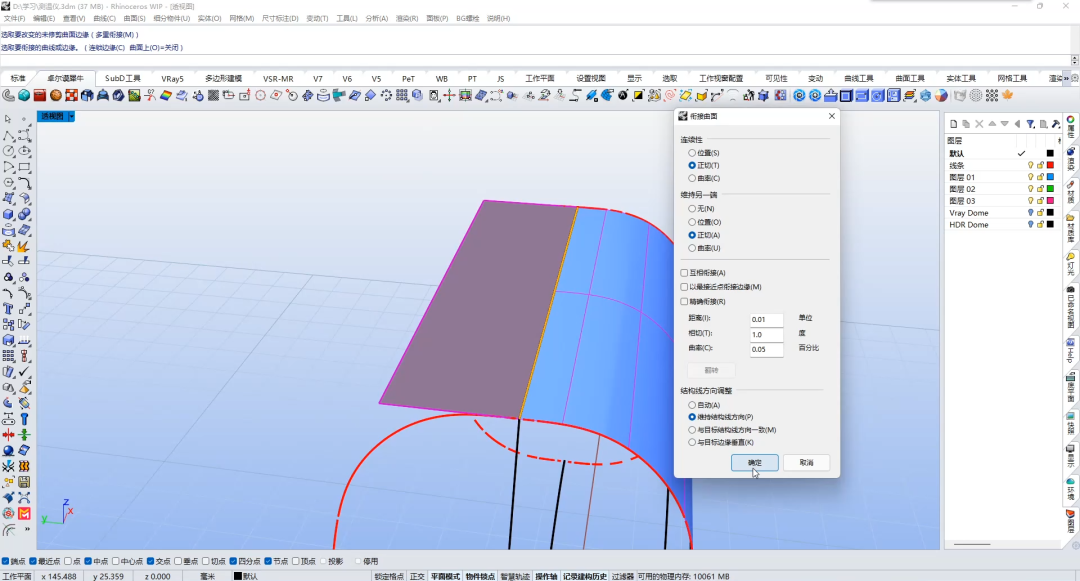
Task: Toggle Gumball (操作轴) in status bar
Action: point(546,576)
